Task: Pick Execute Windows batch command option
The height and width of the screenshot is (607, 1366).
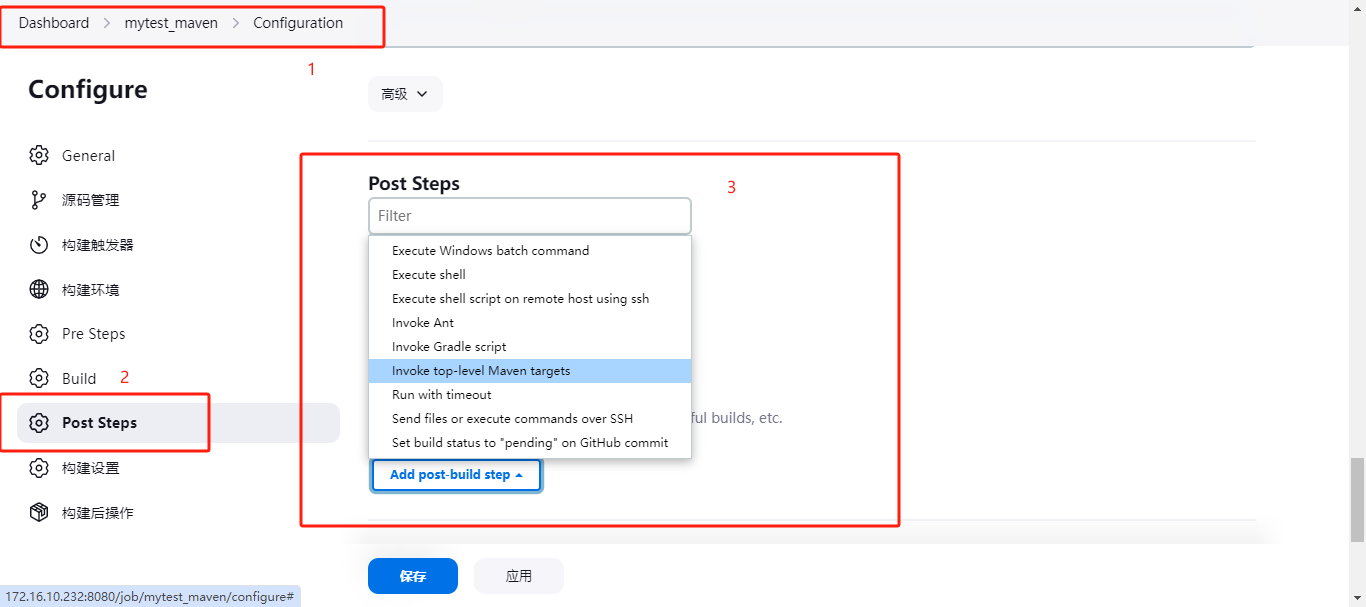Action: 490,251
